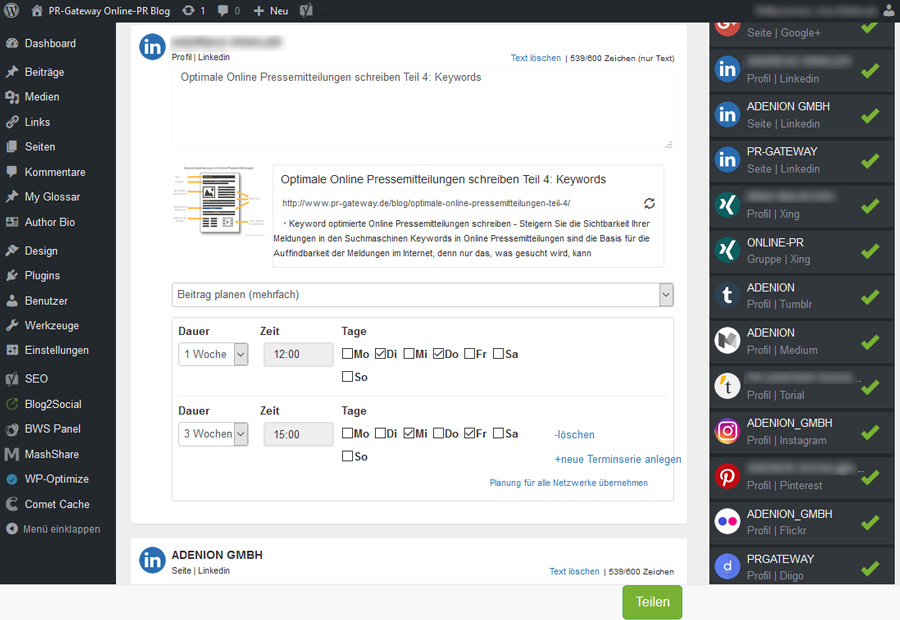Click Text löschen for the LinkedIn profile post

coord(536,58)
